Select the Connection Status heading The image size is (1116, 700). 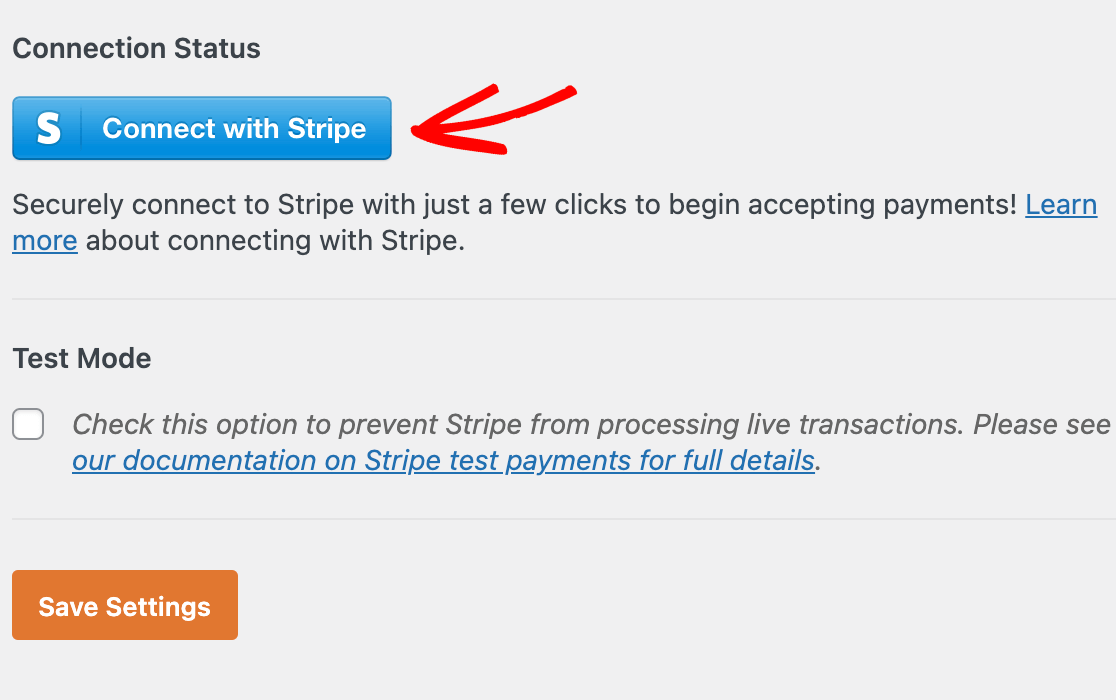pos(136,47)
